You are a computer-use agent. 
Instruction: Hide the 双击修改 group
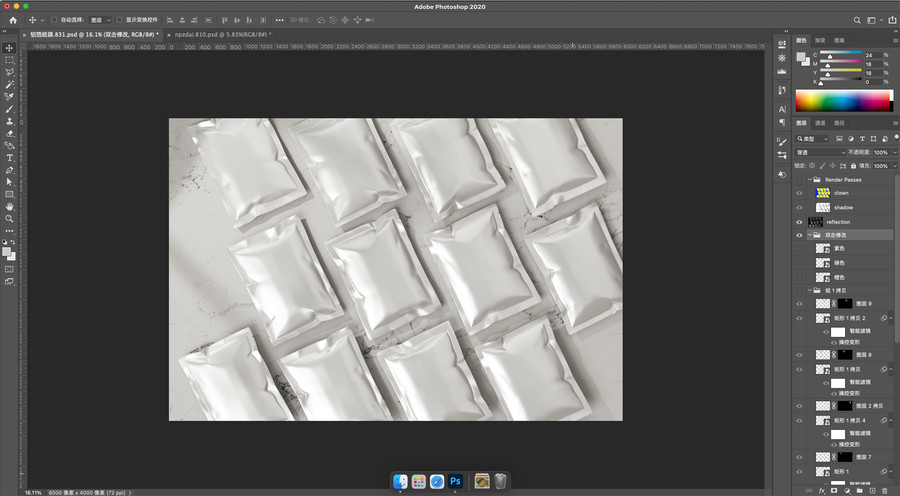[799, 235]
